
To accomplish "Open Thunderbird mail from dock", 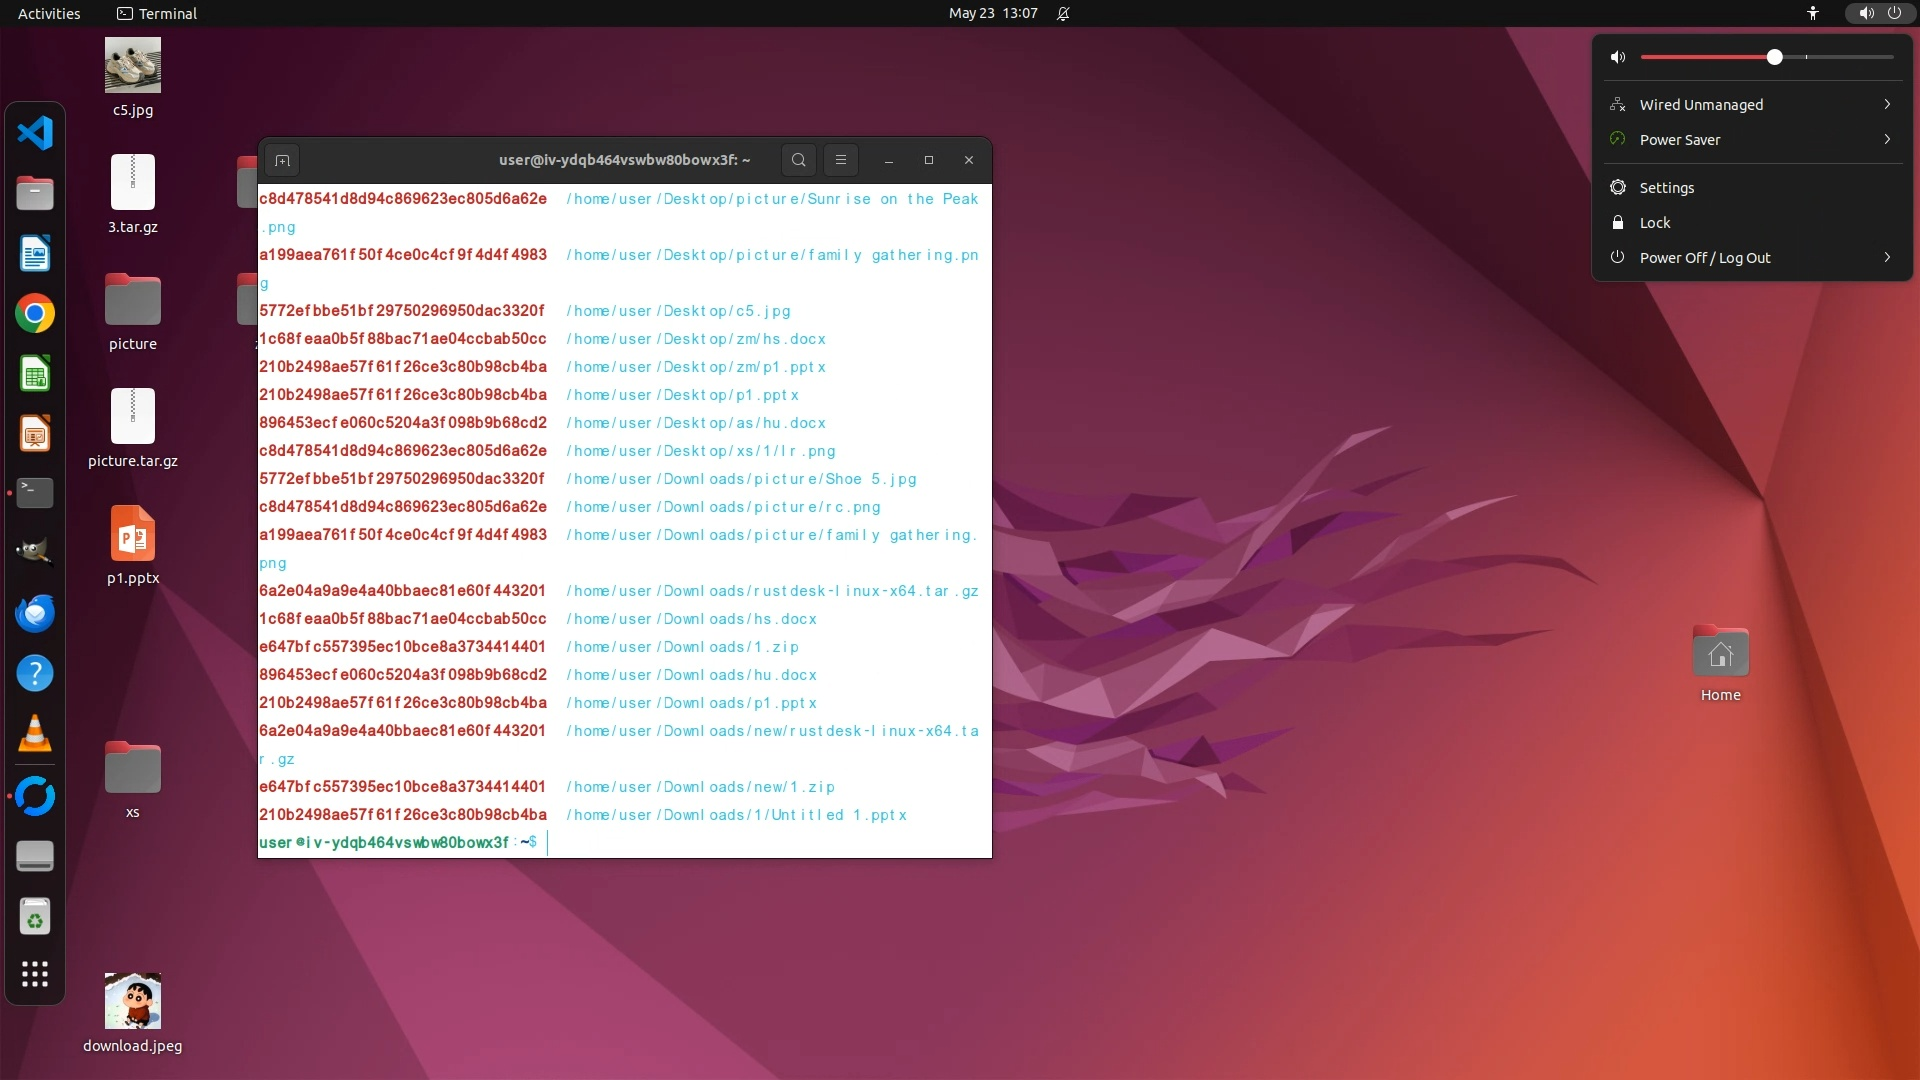I will click(x=35, y=613).
